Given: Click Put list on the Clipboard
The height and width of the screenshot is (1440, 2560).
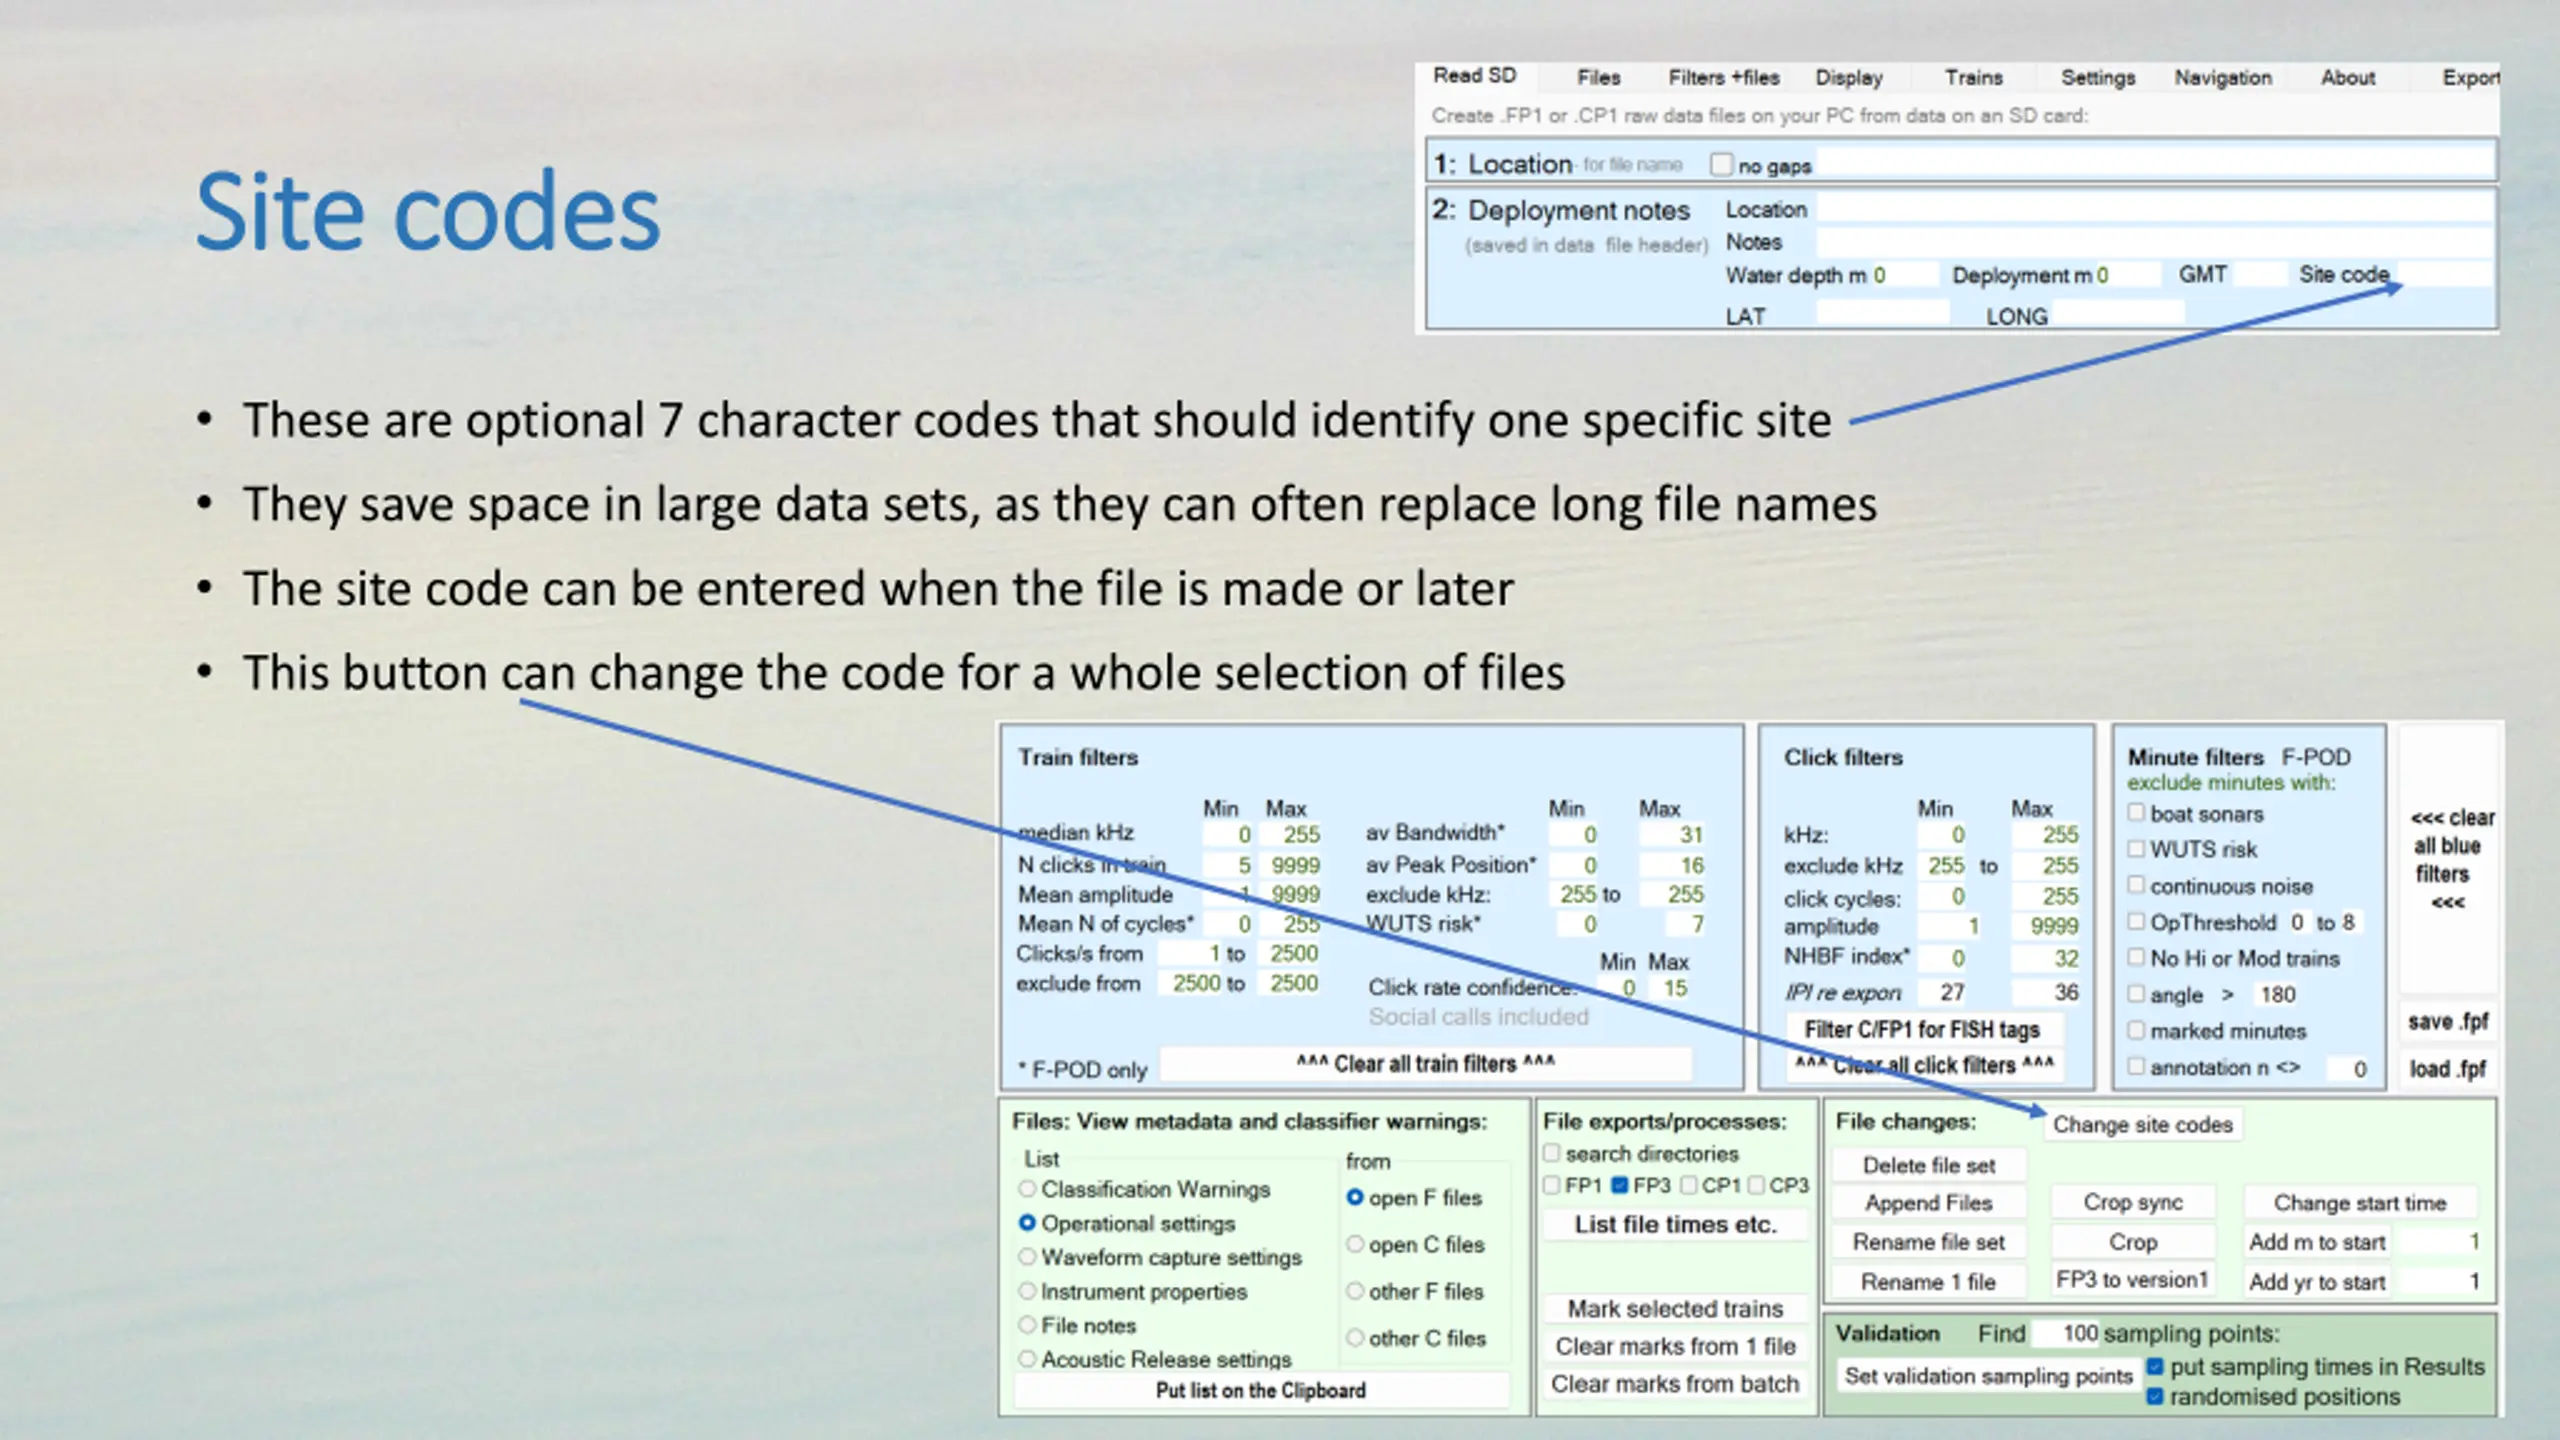Looking at the screenshot, I should 1261,1390.
